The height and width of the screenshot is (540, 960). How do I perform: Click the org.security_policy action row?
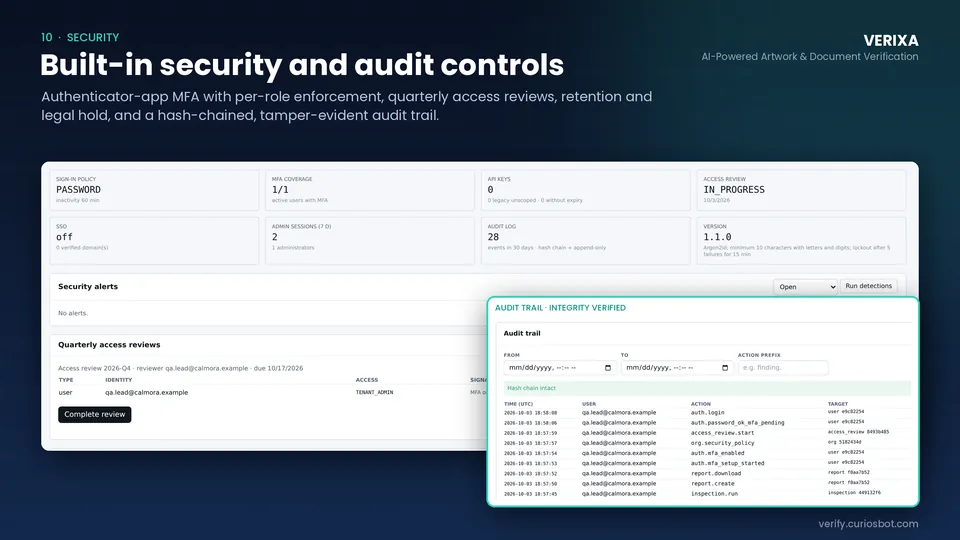point(707,443)
